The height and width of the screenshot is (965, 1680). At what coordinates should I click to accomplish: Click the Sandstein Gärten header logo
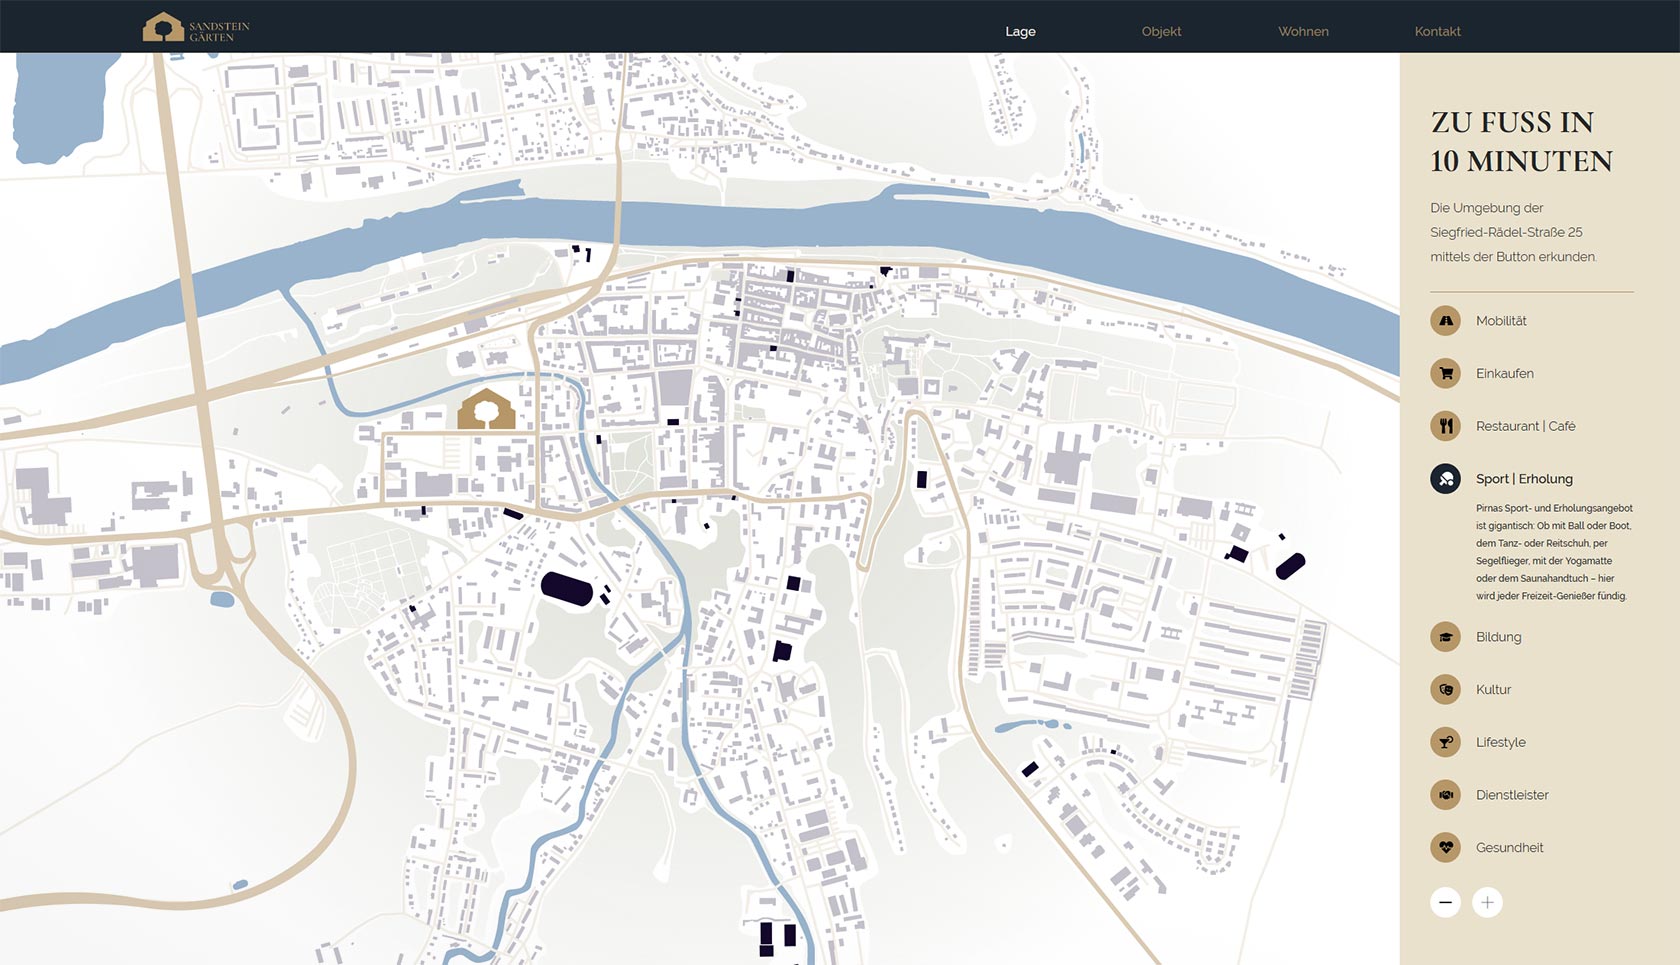[196, 28]
